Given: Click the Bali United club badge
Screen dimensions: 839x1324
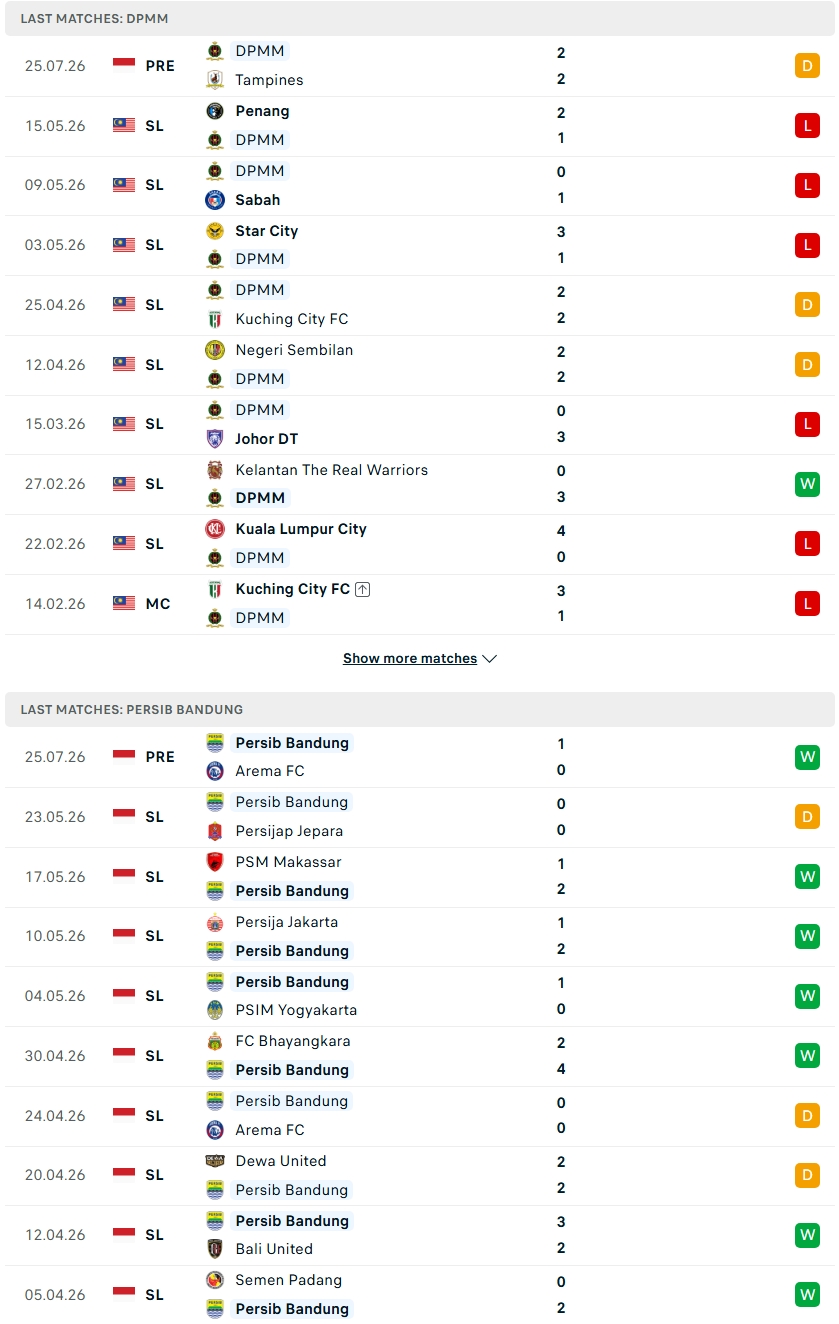Looking at the screenshot, I should pos(215,1249).
